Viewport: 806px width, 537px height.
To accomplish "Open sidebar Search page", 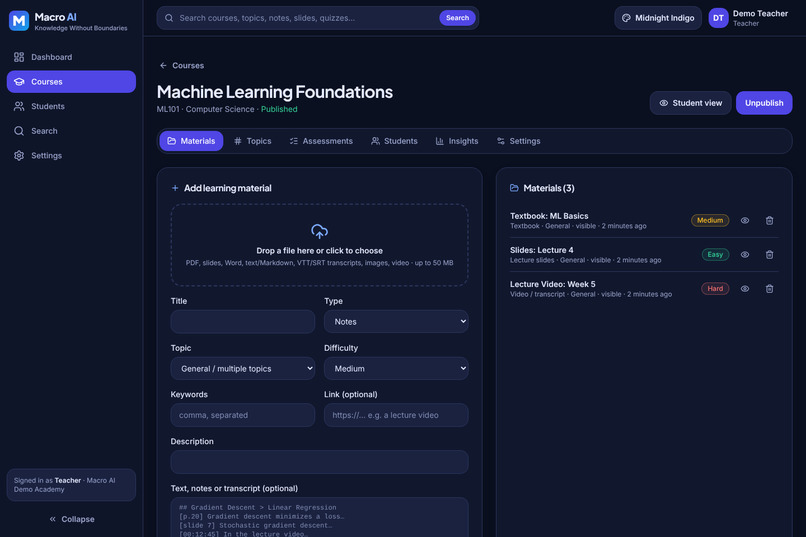I will pos(71,131).
